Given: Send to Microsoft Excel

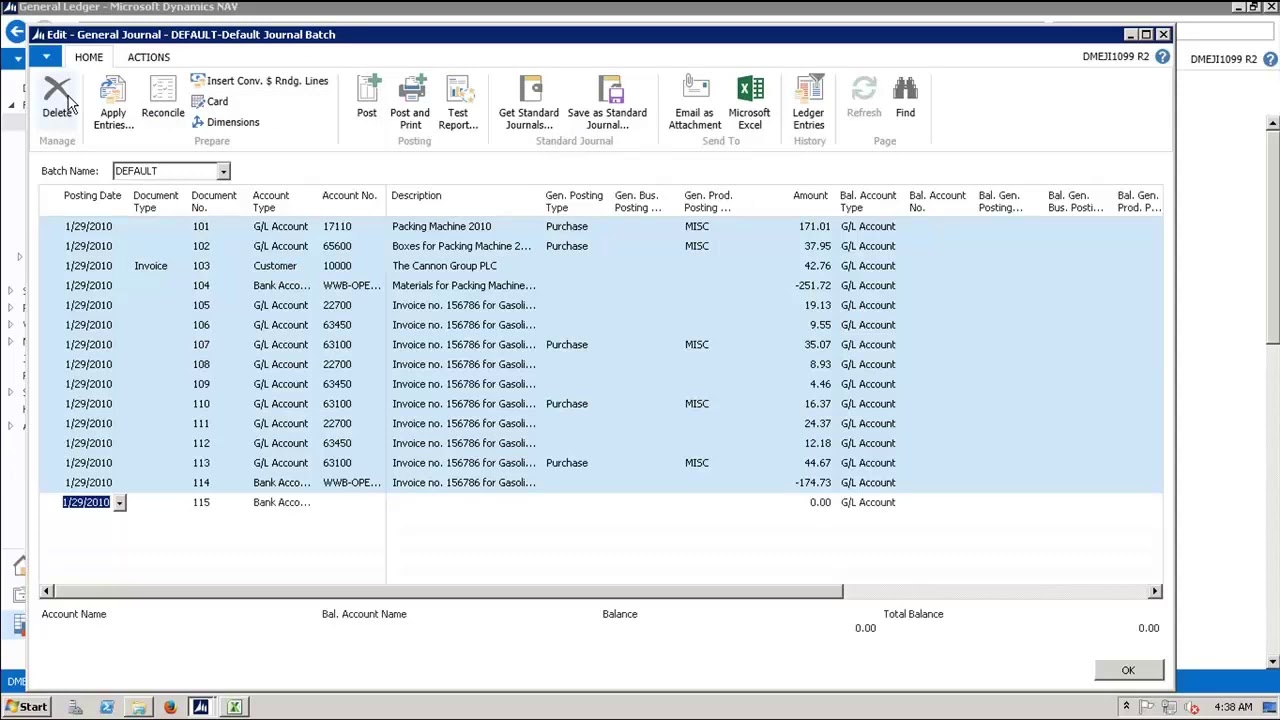Looking at the screenshot, I should click(749, 104).
